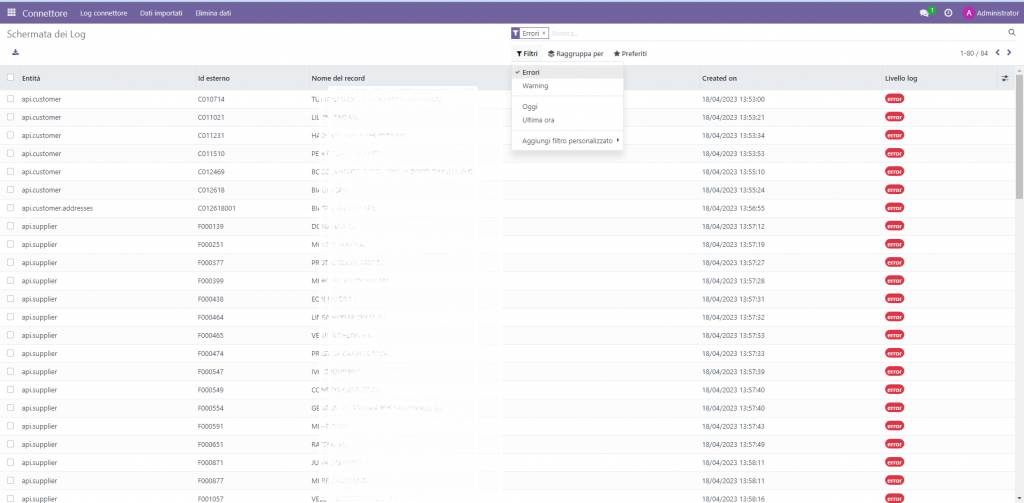Open the conversations chat icon

pyautogui.click(x=924, y=13)
